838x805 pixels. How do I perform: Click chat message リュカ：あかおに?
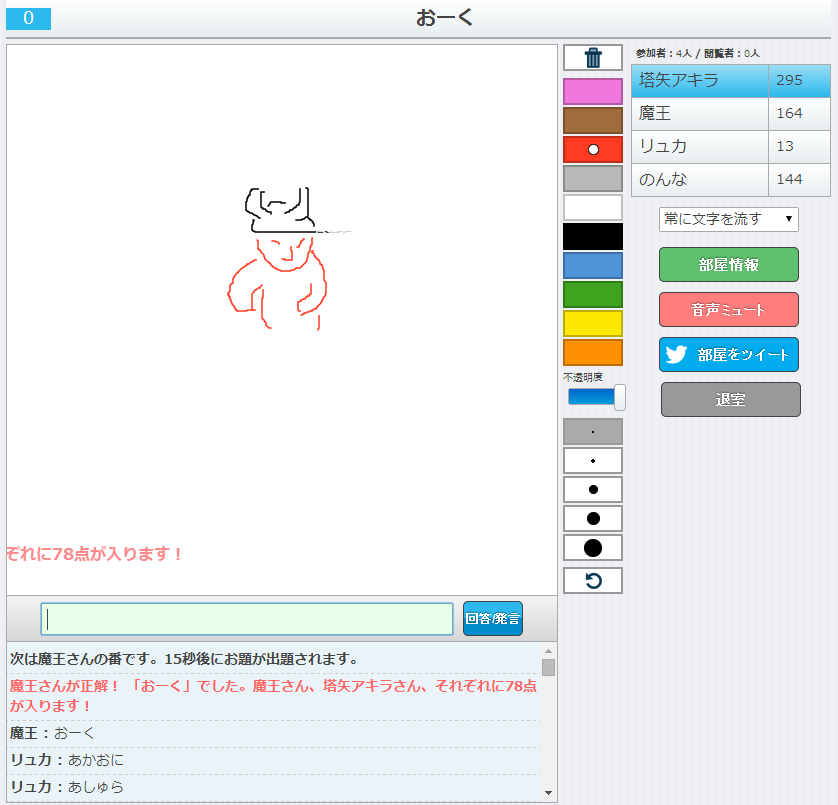(67, 760)
